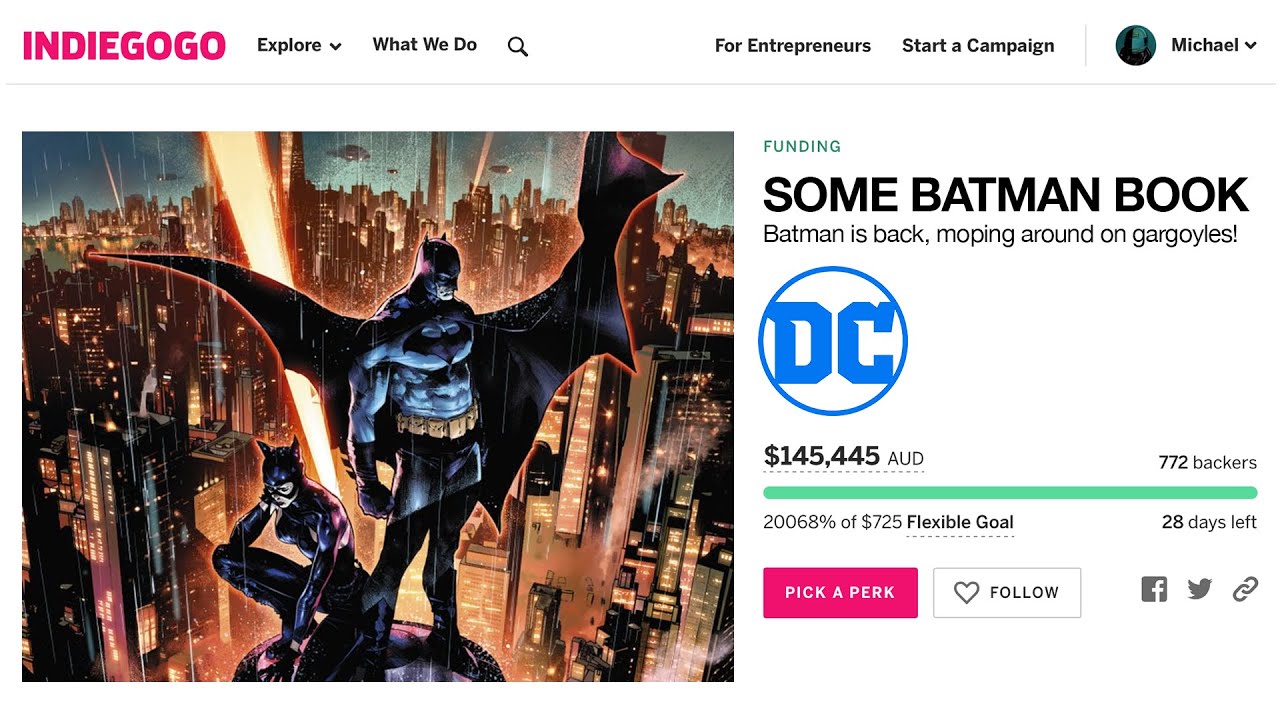Click Michael's profile avatar
Viewport: 1280px width, 720px height.
click(1136, 46)
